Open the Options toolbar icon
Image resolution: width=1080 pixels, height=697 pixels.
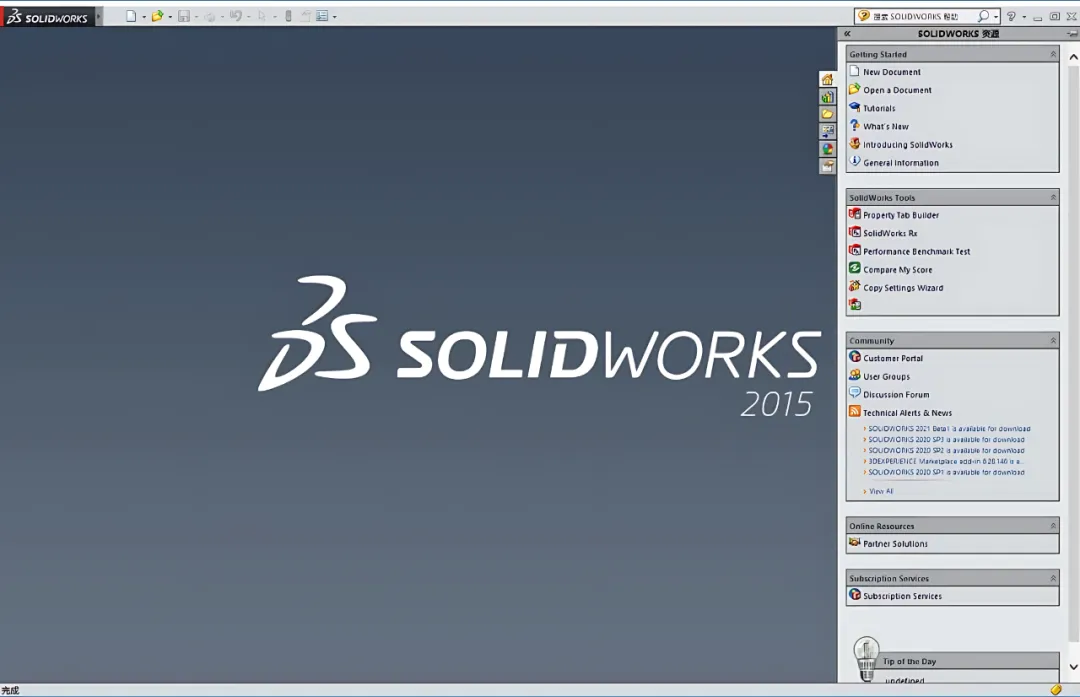[x=322, y=16]
